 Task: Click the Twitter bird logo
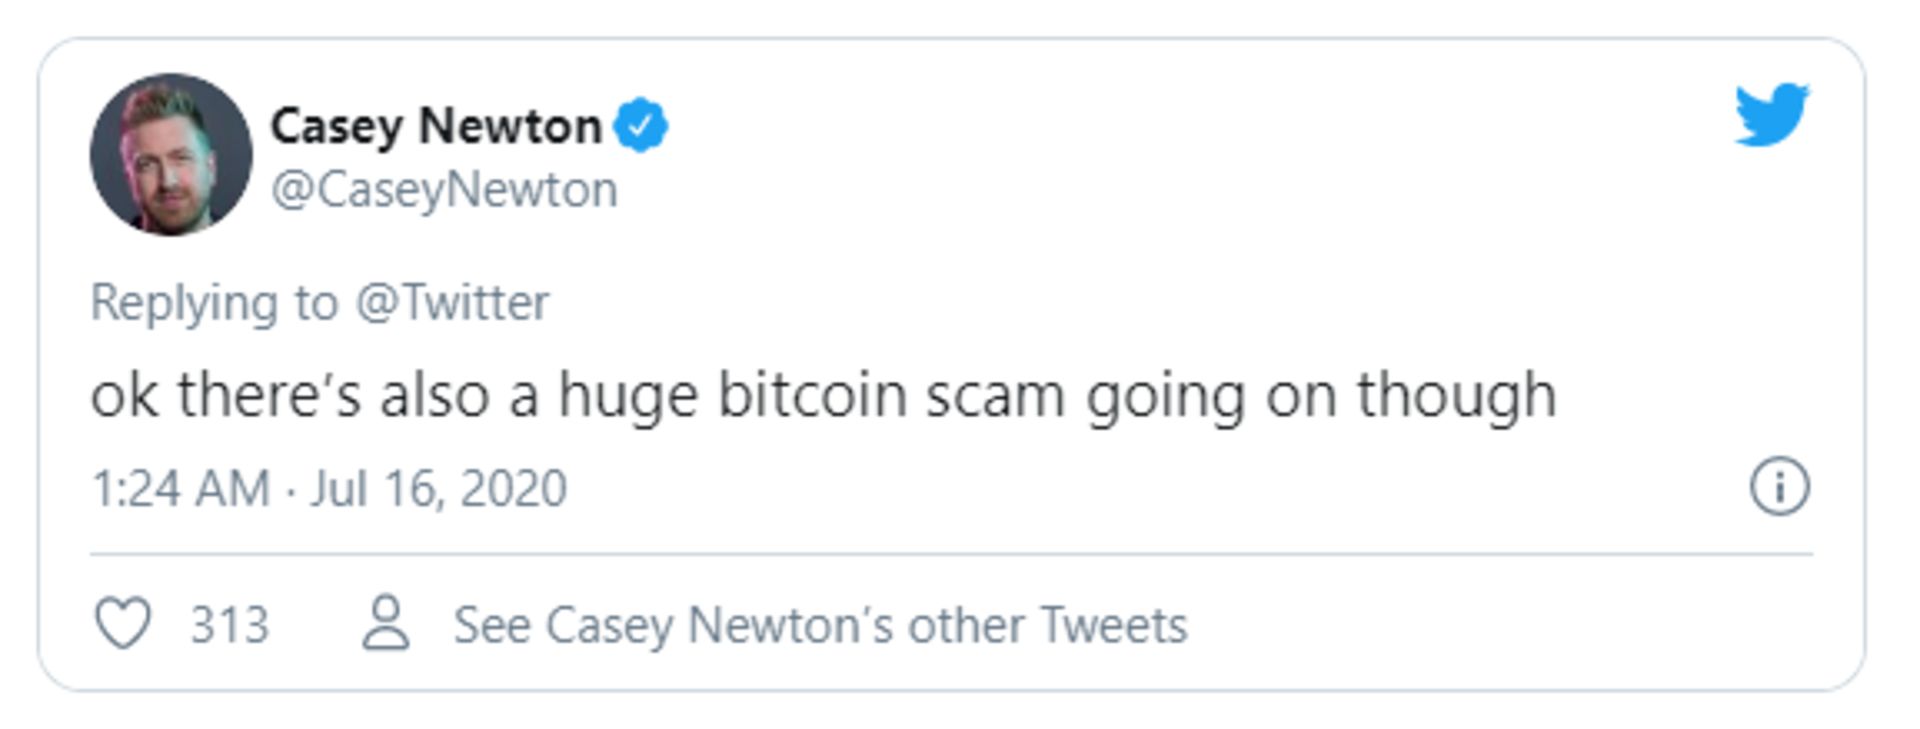1771,114
